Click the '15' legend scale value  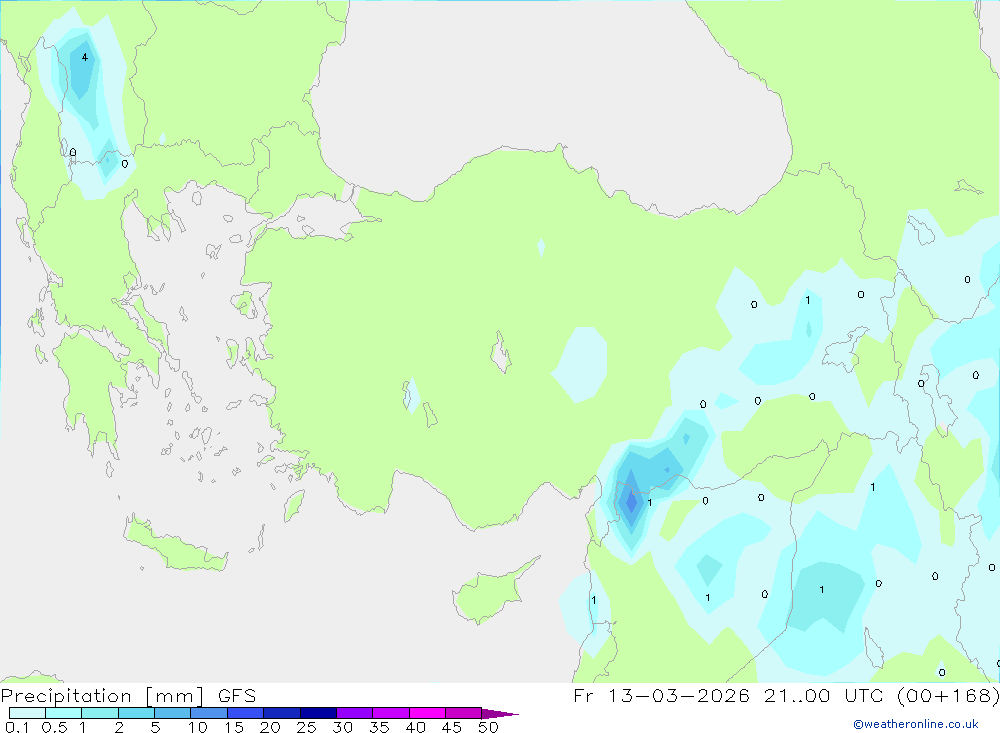pyautogui.click(x=234, y=727)
